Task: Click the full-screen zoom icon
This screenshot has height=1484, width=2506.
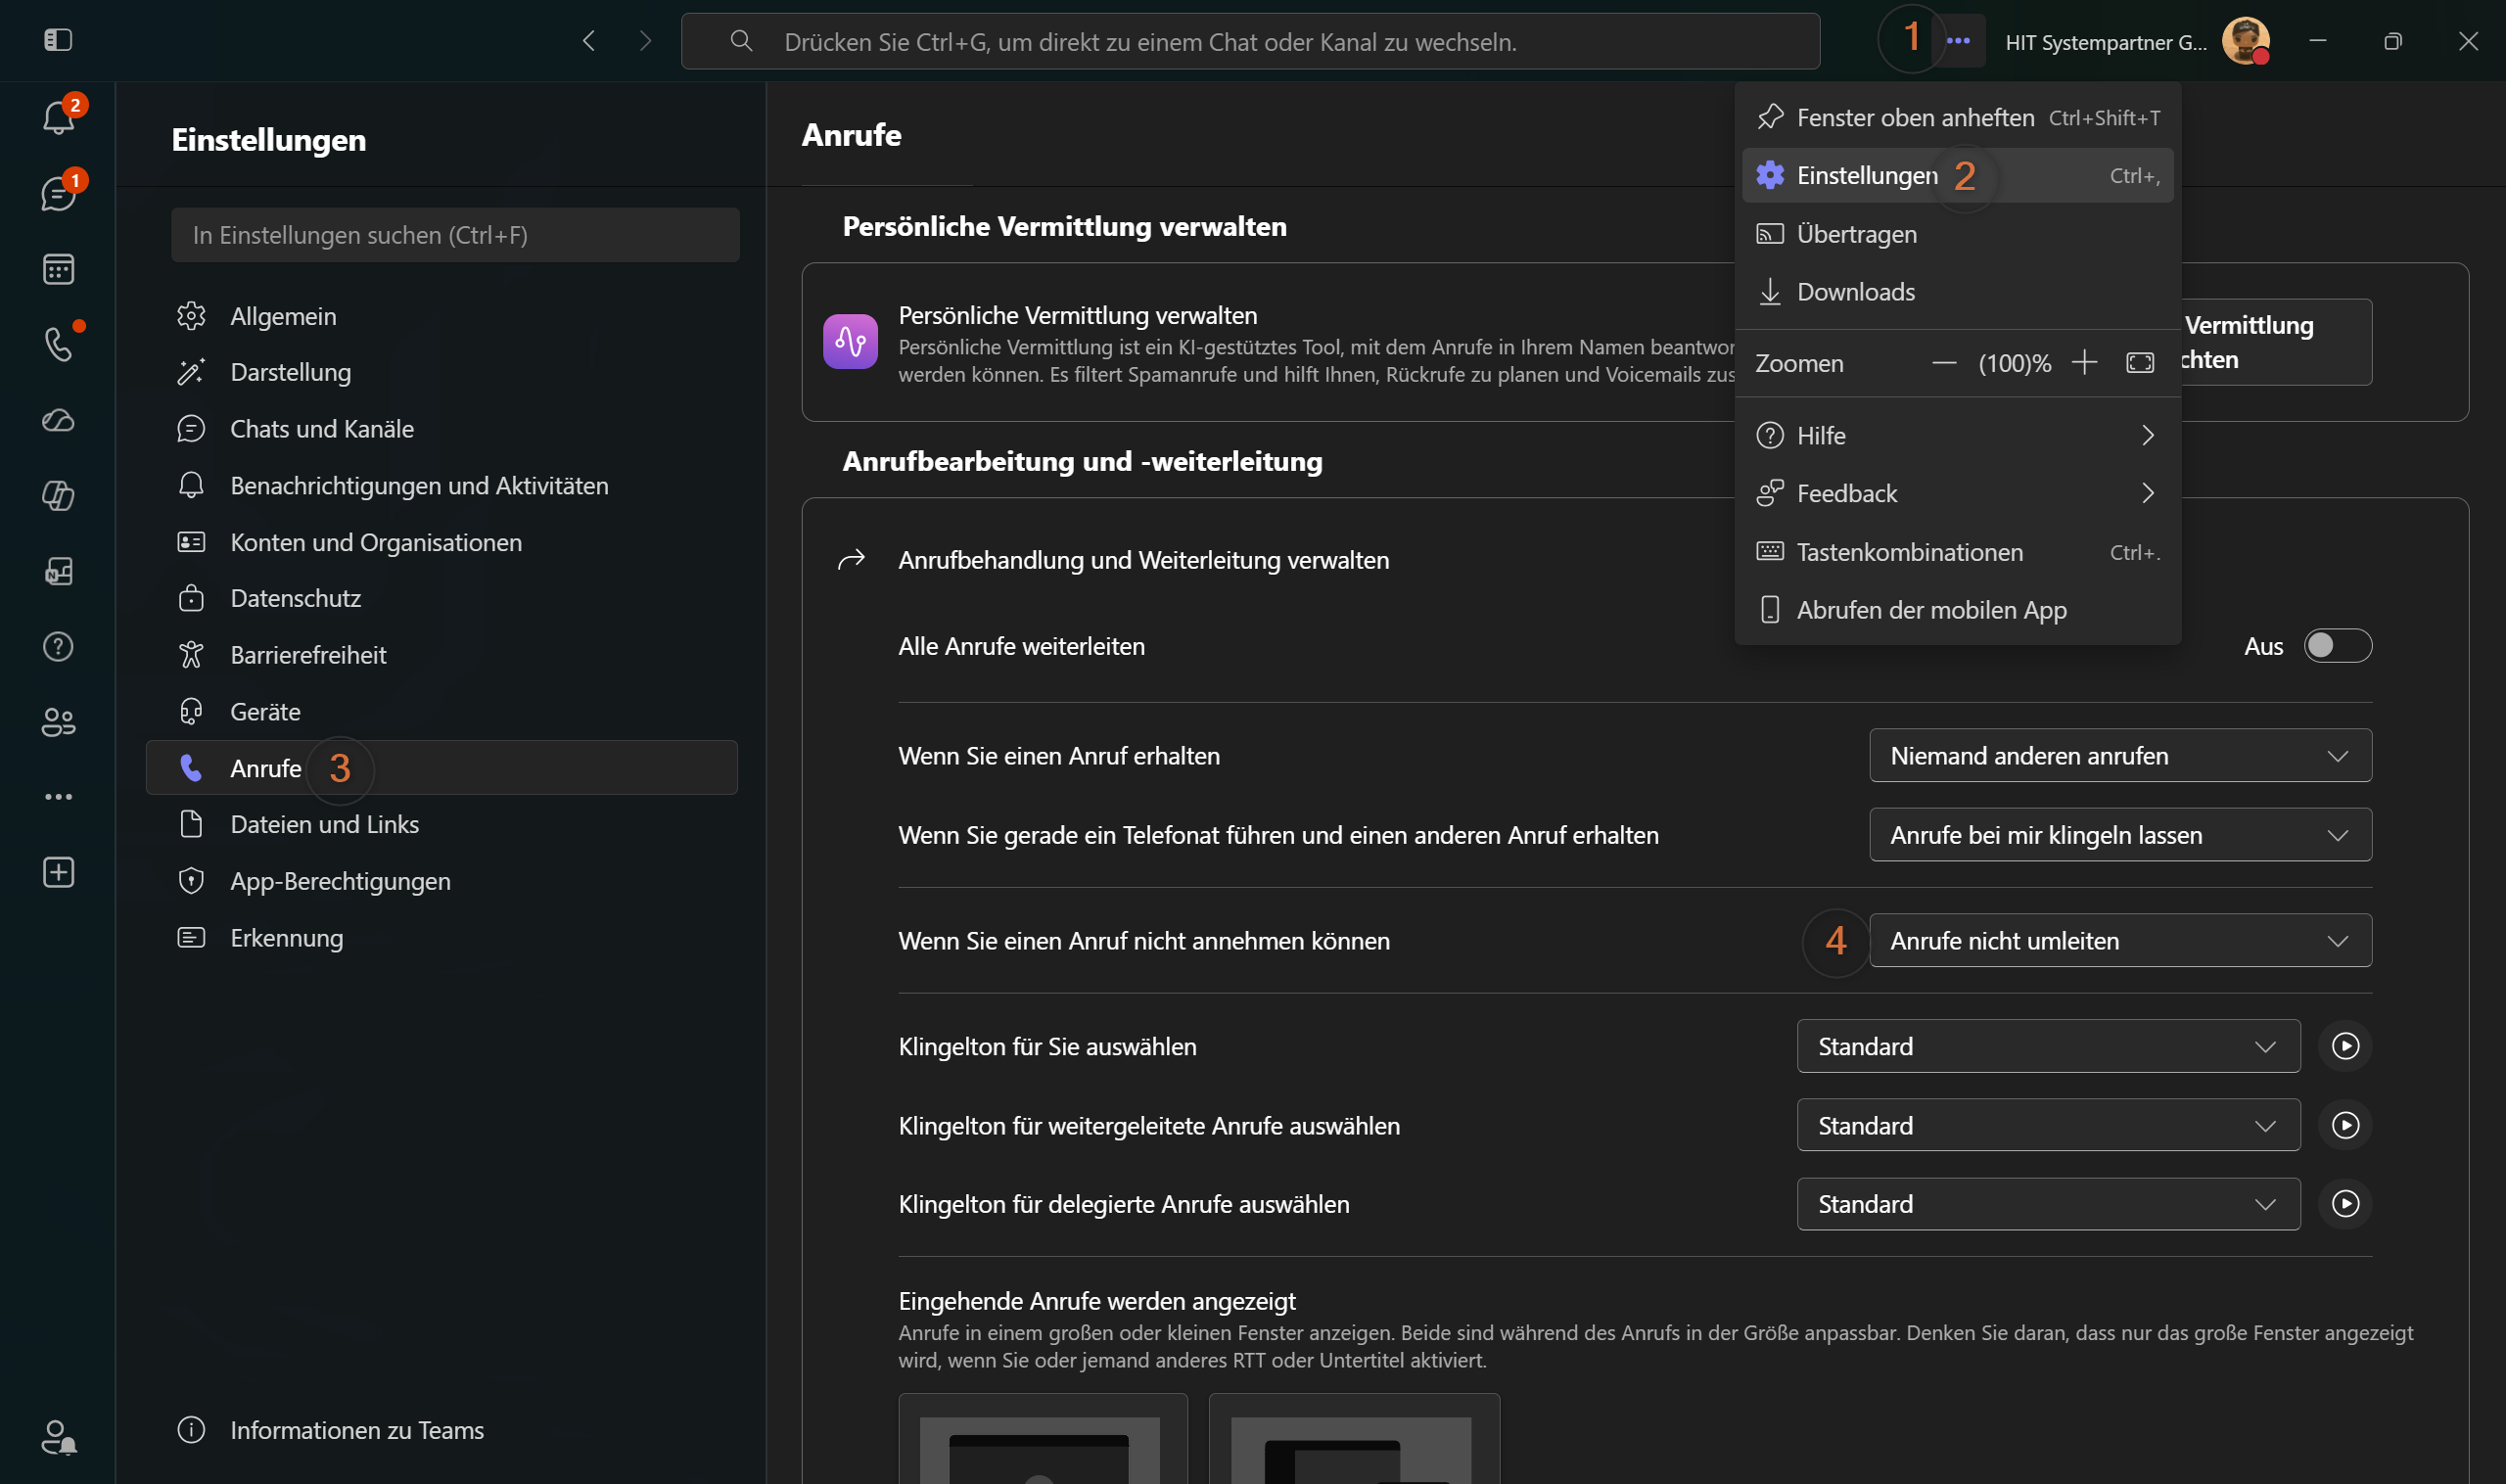Action: 2140,363
